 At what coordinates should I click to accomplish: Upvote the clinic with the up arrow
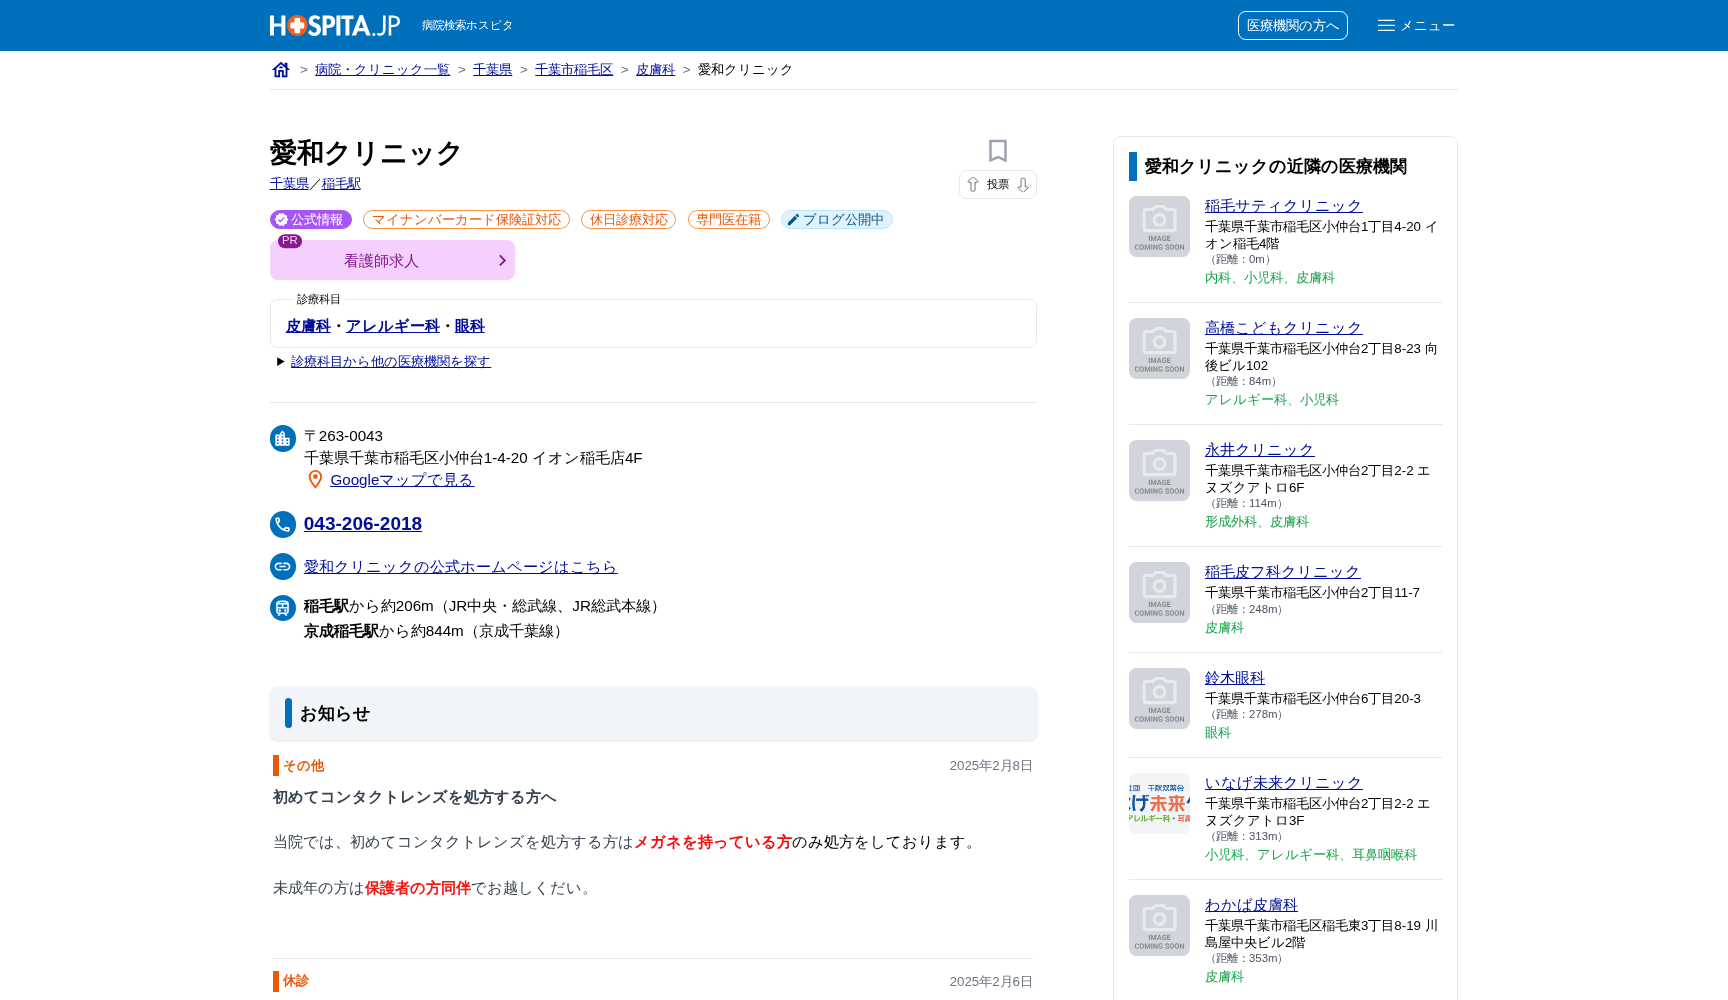pyautogui.click(x=972, y=185)
